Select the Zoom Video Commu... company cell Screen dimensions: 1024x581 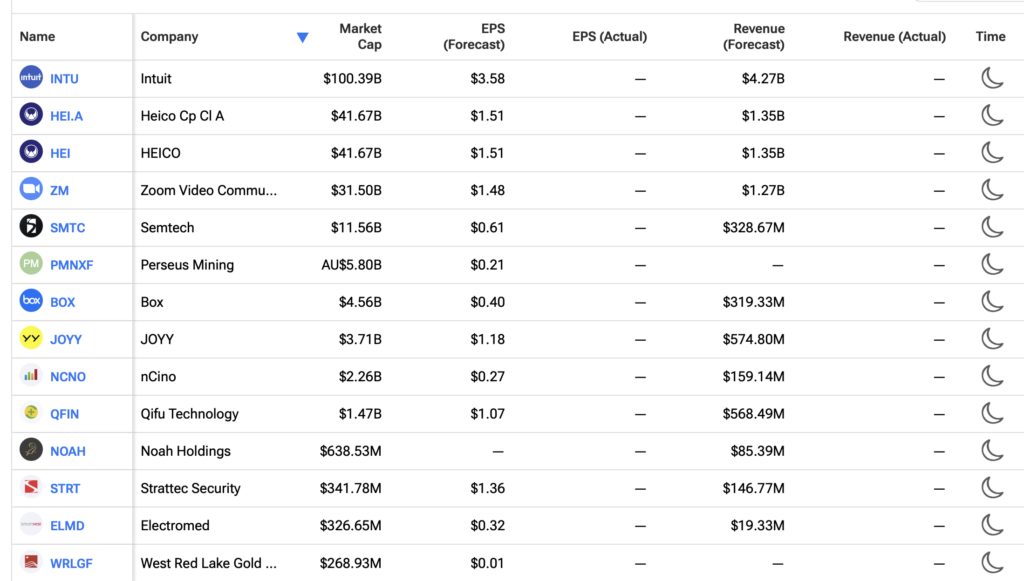click(x=208, y=190)
